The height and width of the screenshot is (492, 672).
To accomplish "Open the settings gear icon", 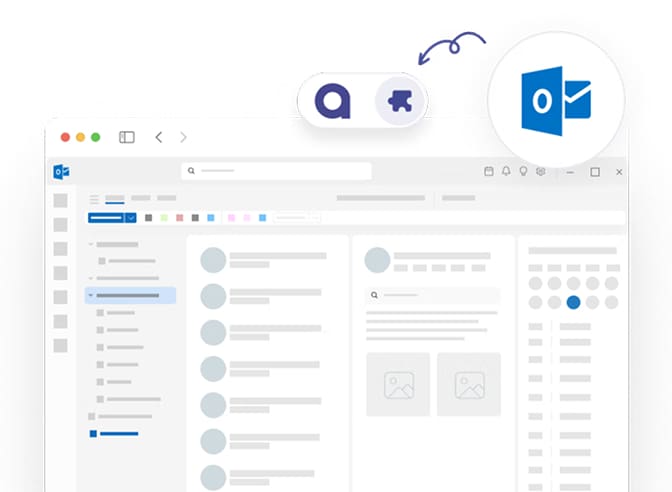I will [x=541, y=171].
